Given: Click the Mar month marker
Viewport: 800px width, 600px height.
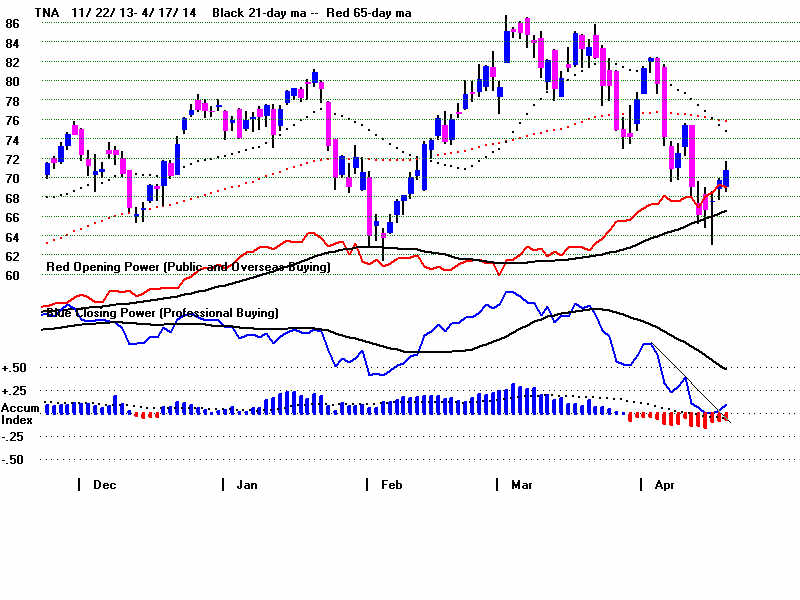Looking at the screenshot, I should [x=522, y=485].
